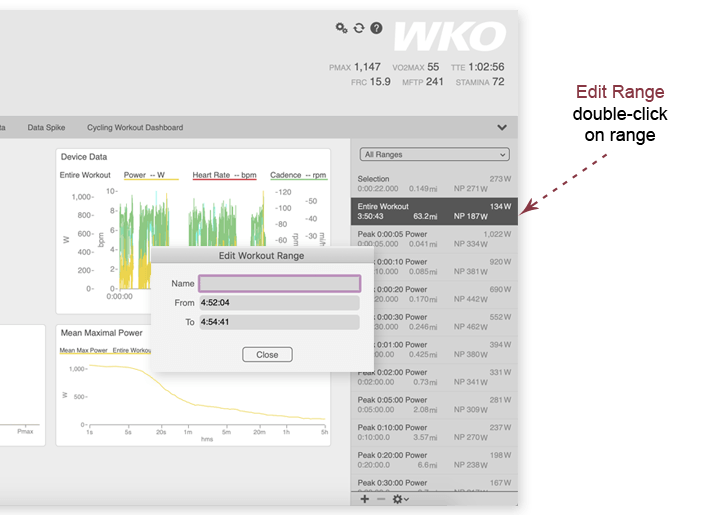The height and width of the screenshot is (515, 720).
Task: Click the MFTP 241 metric
Action: coord(423,82)
